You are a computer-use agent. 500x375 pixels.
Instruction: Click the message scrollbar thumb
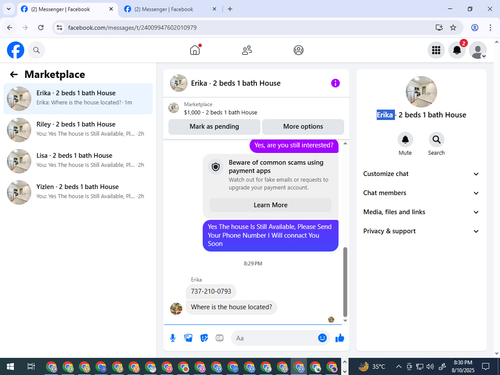[345, 282]
